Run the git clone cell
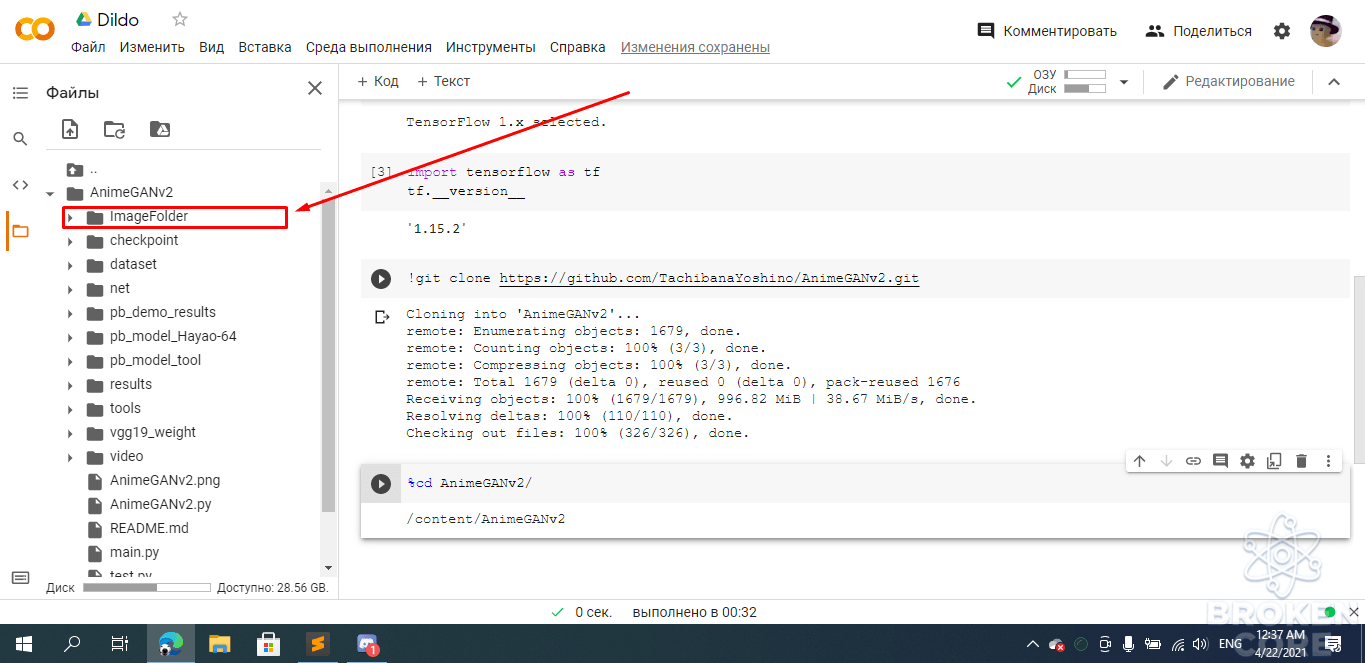The image size is (1365, 663). (381, 279)
